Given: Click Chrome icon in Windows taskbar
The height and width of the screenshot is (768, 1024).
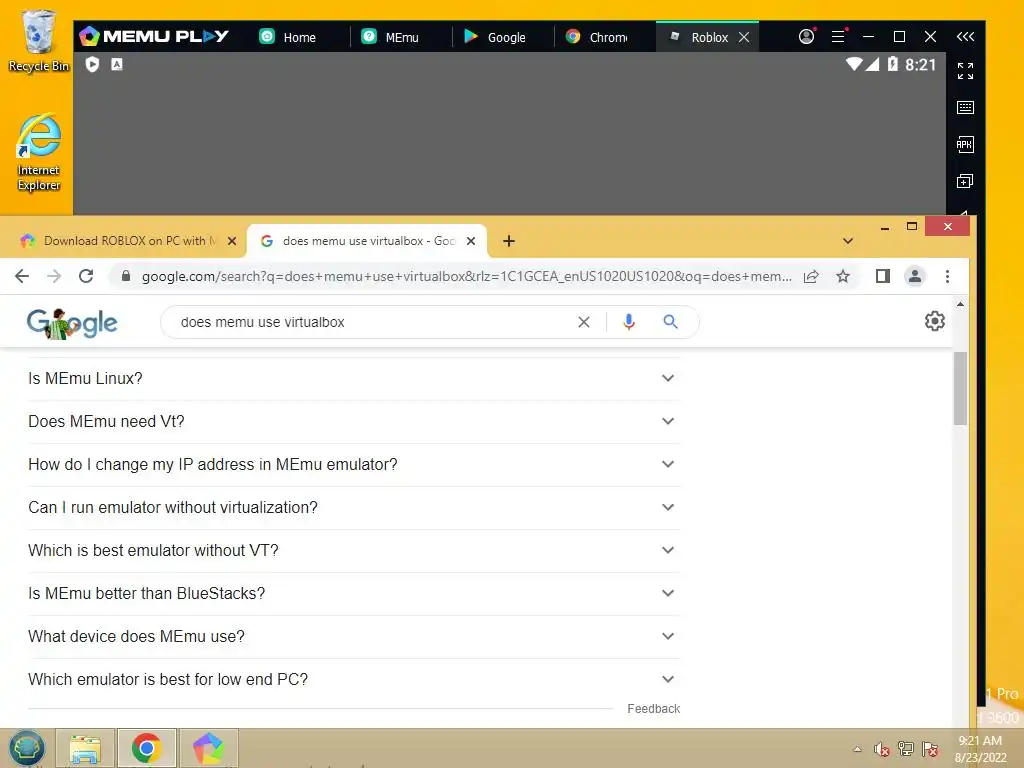Looking at the screenshot, I should [146, 748].
